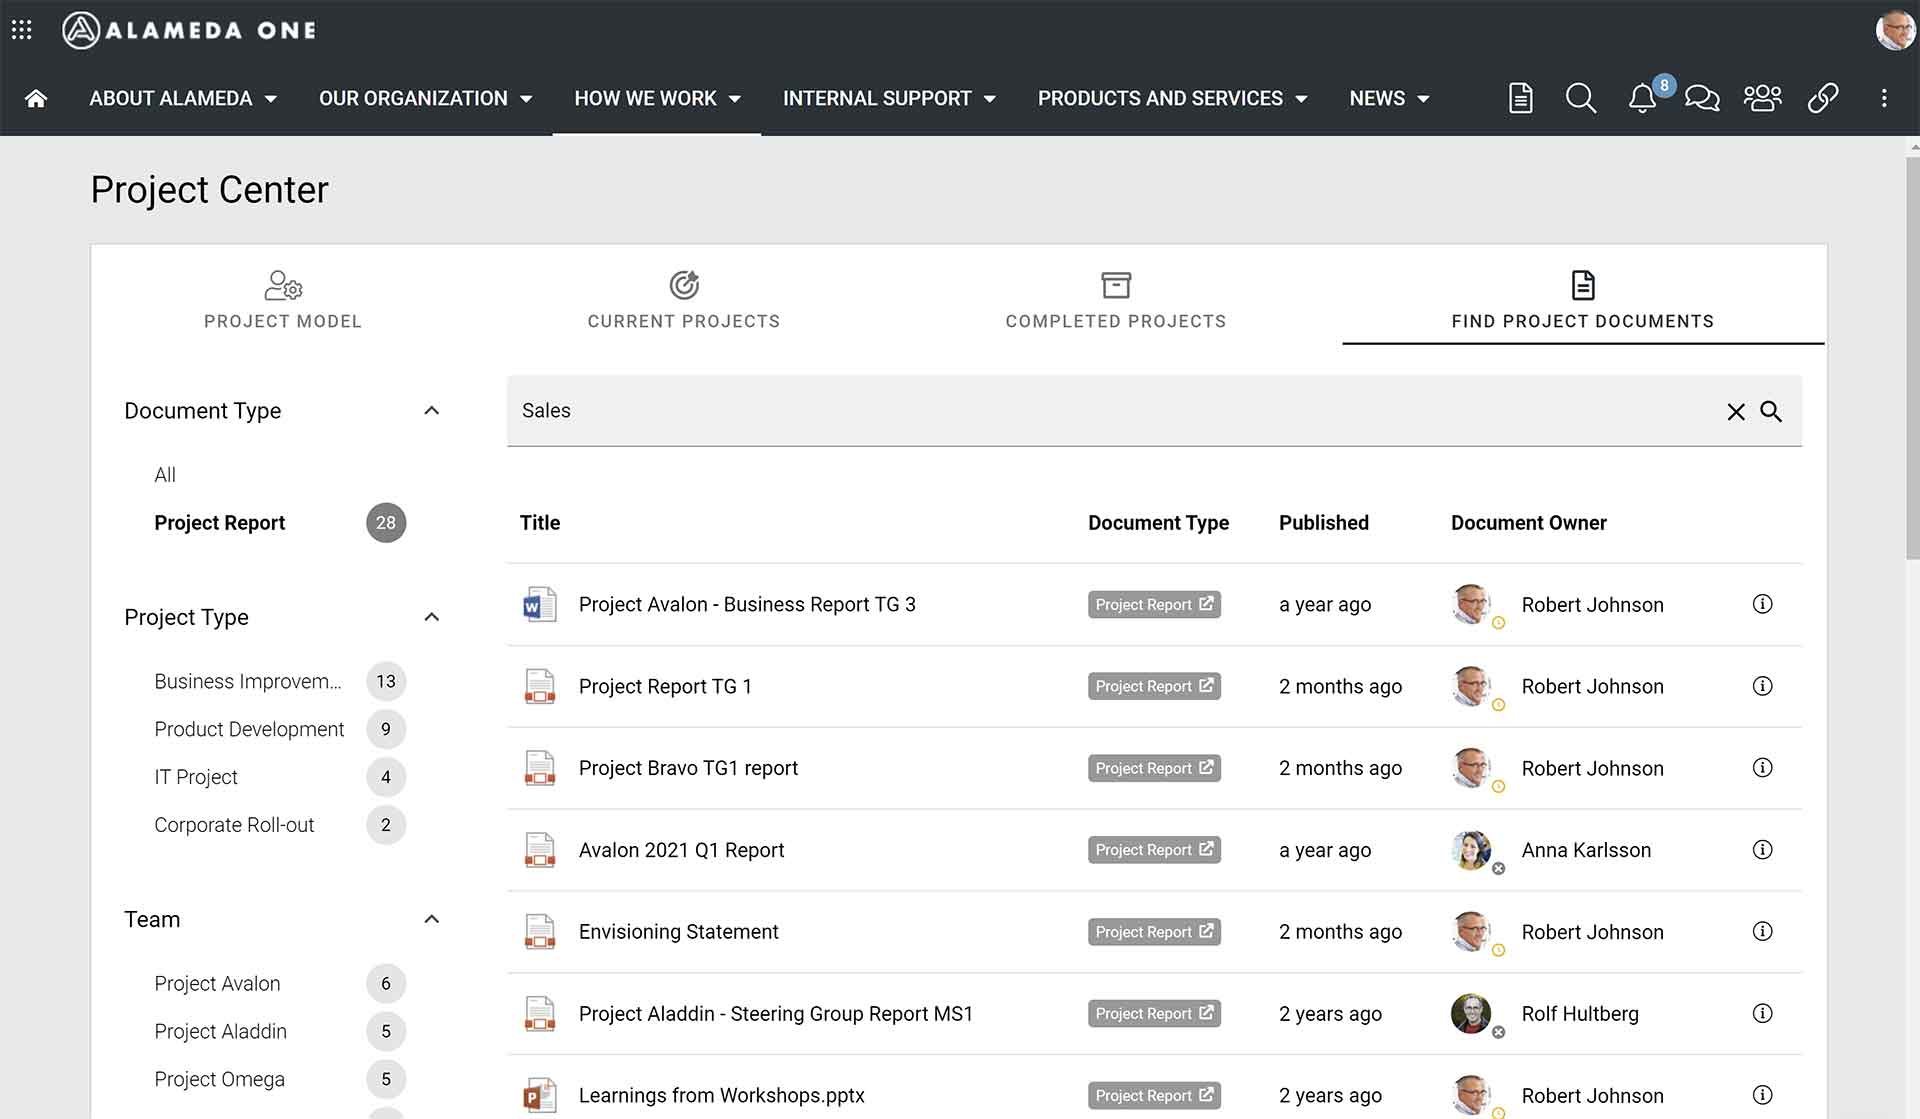Open Project Aladdin - Steering Group Report MS1

click(776, 1013)
